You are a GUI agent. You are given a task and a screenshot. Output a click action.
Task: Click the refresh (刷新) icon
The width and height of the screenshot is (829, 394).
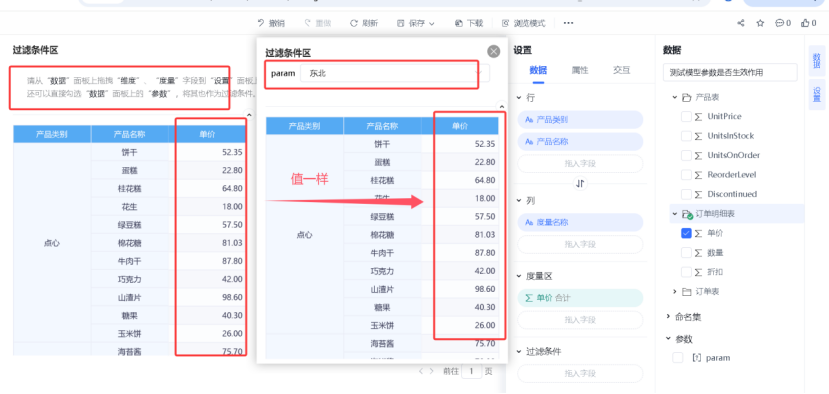[354, 23]
